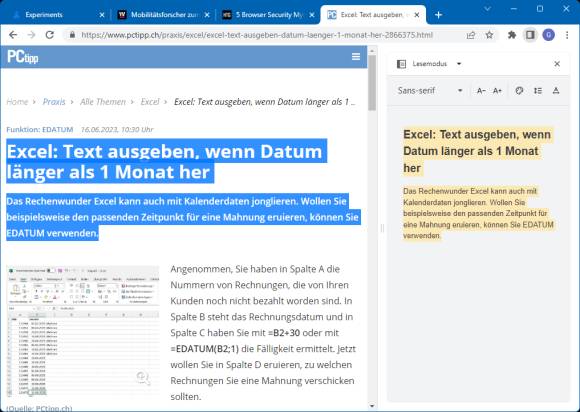The height and width of the screenshot is (412, 580).
Task: Open Alle Themen breadcrumb link
Action: pos(103,102)
